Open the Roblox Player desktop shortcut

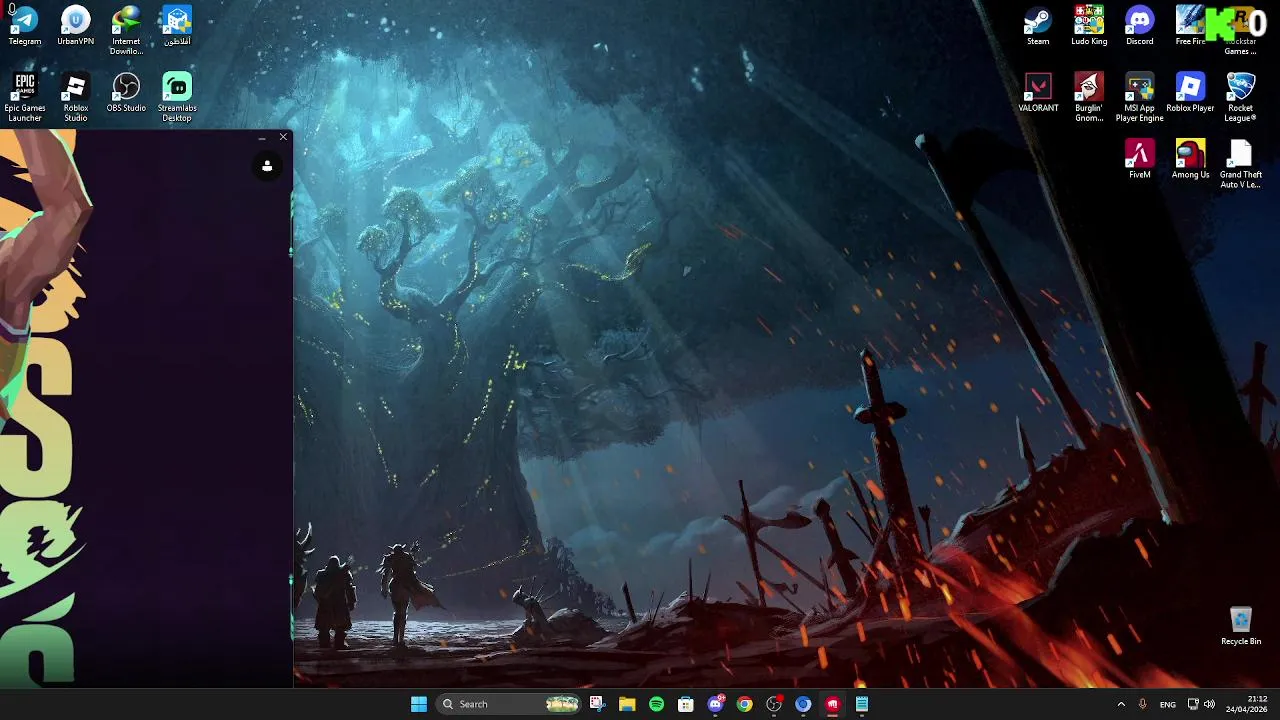click(x=1190, y=92)
